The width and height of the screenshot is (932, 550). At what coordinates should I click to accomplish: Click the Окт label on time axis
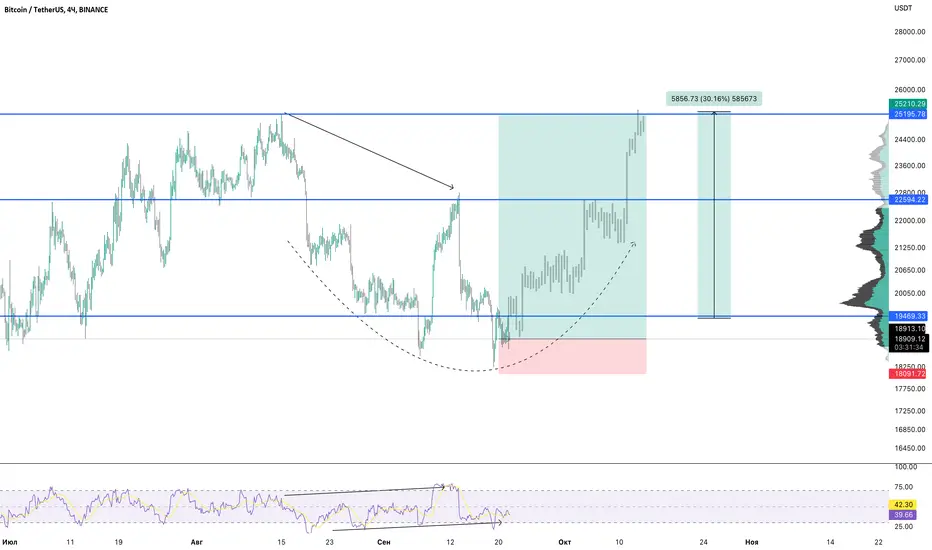pyautogui.click(x=565, y=542)
